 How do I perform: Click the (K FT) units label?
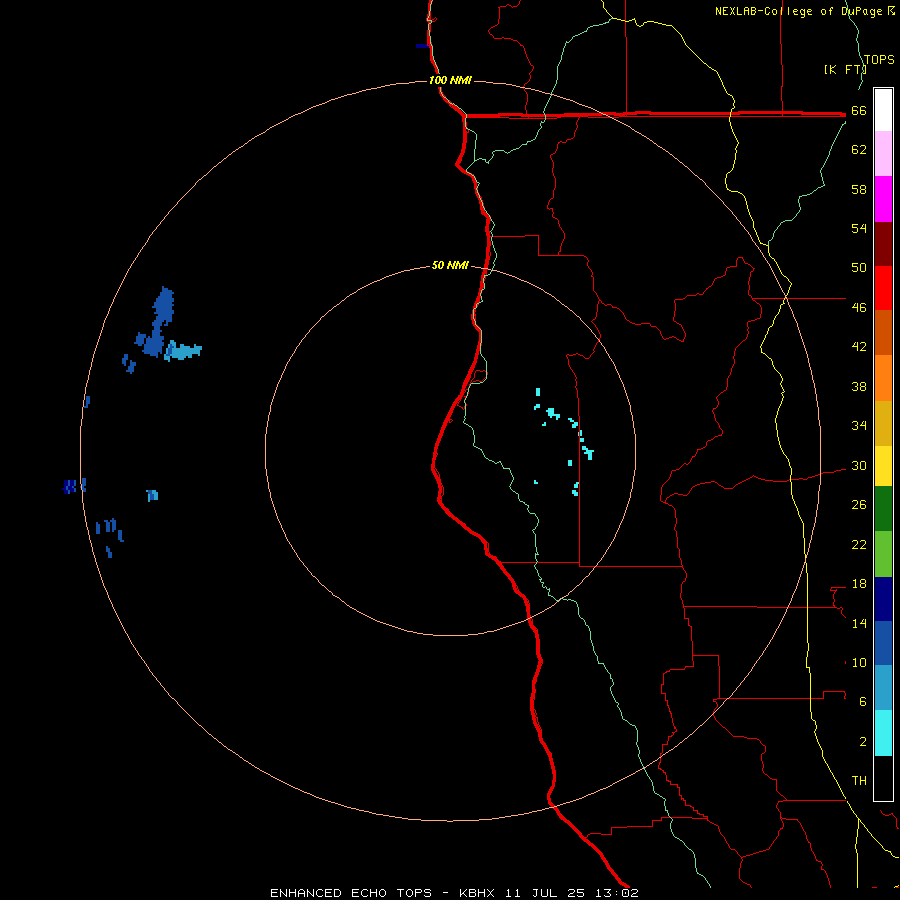pos(845,69)
